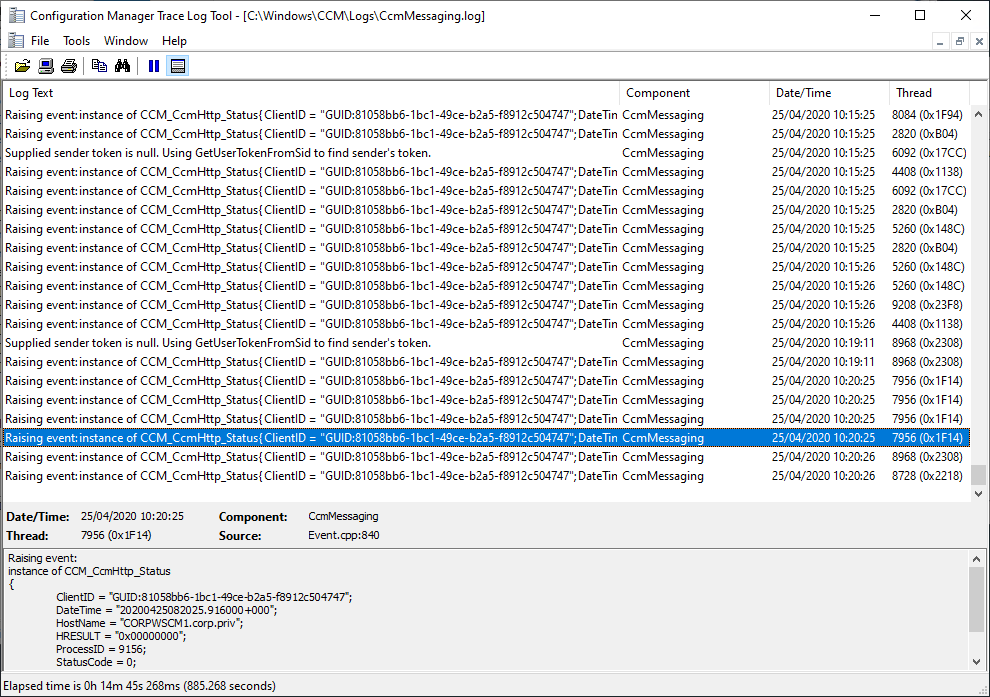Toggle the Show/Hide Details pane button
This screenshot has height=697, width=990.
pyautogui.click(x=178, y=66)
